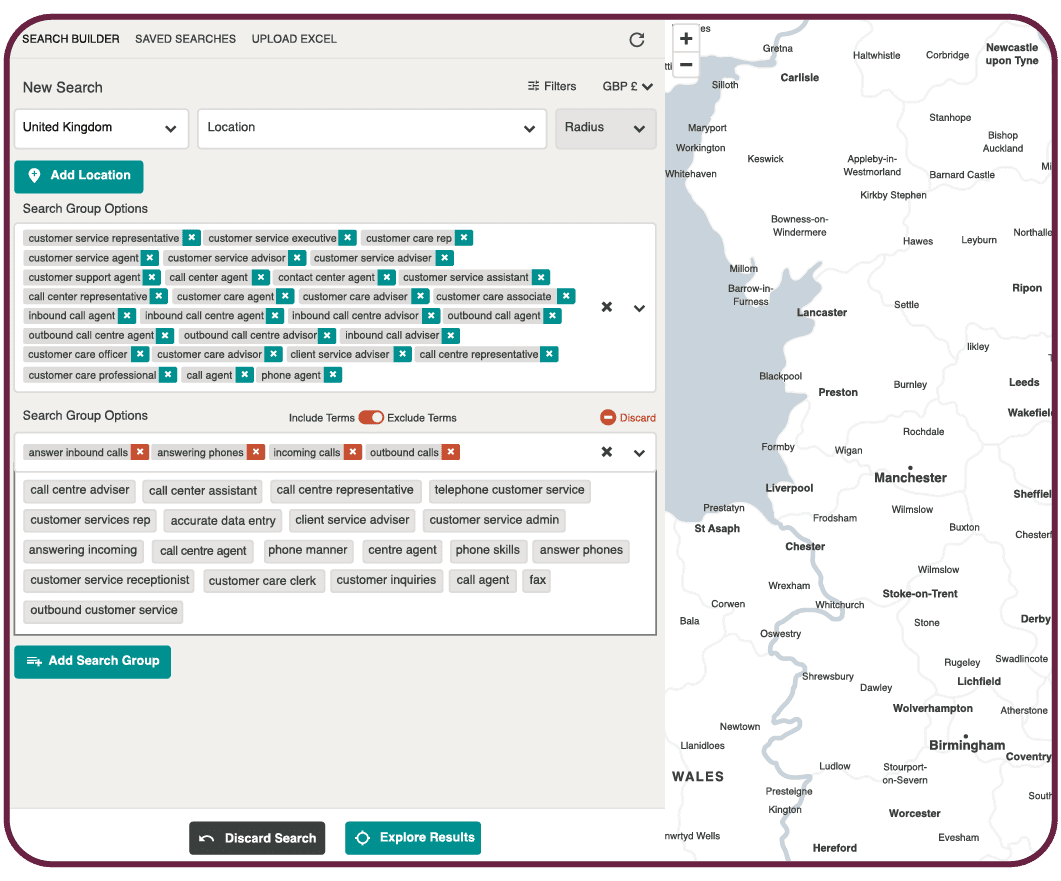The image size is (1061, 881).
Task: Delete the excluded 'outbound calls' term
Action: click(x=450, y=452)
